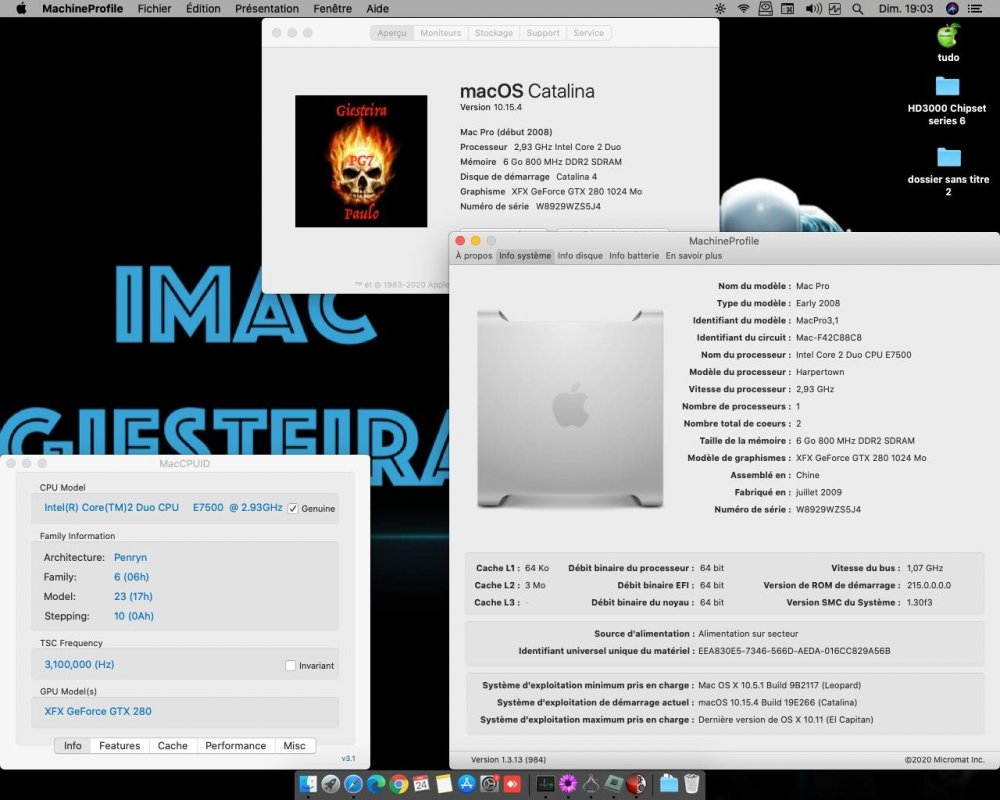Open brightness sun icon in menu bar
The image size is (1000, 800).
[x=720, y=8]
